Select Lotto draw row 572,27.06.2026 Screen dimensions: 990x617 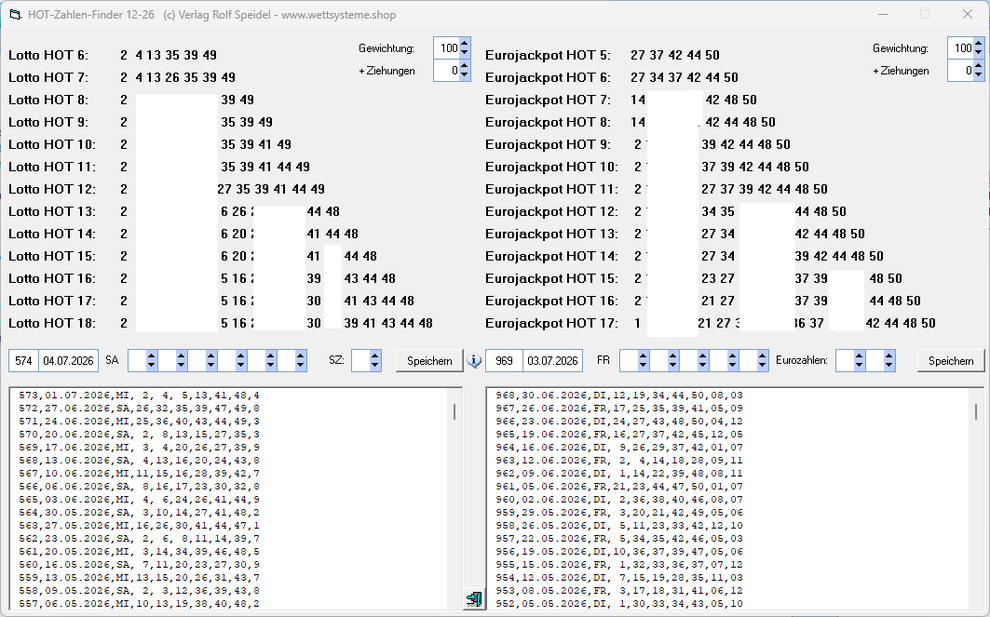click(139, 409)
